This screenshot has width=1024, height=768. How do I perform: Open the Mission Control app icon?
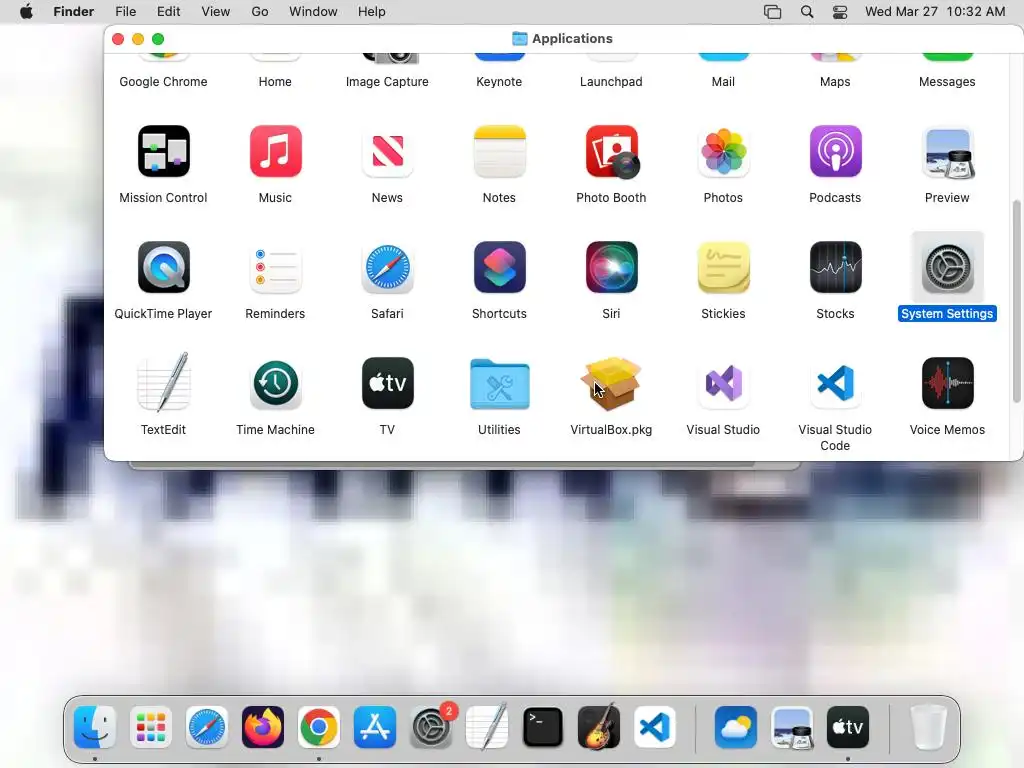click(x=163, y=152)
